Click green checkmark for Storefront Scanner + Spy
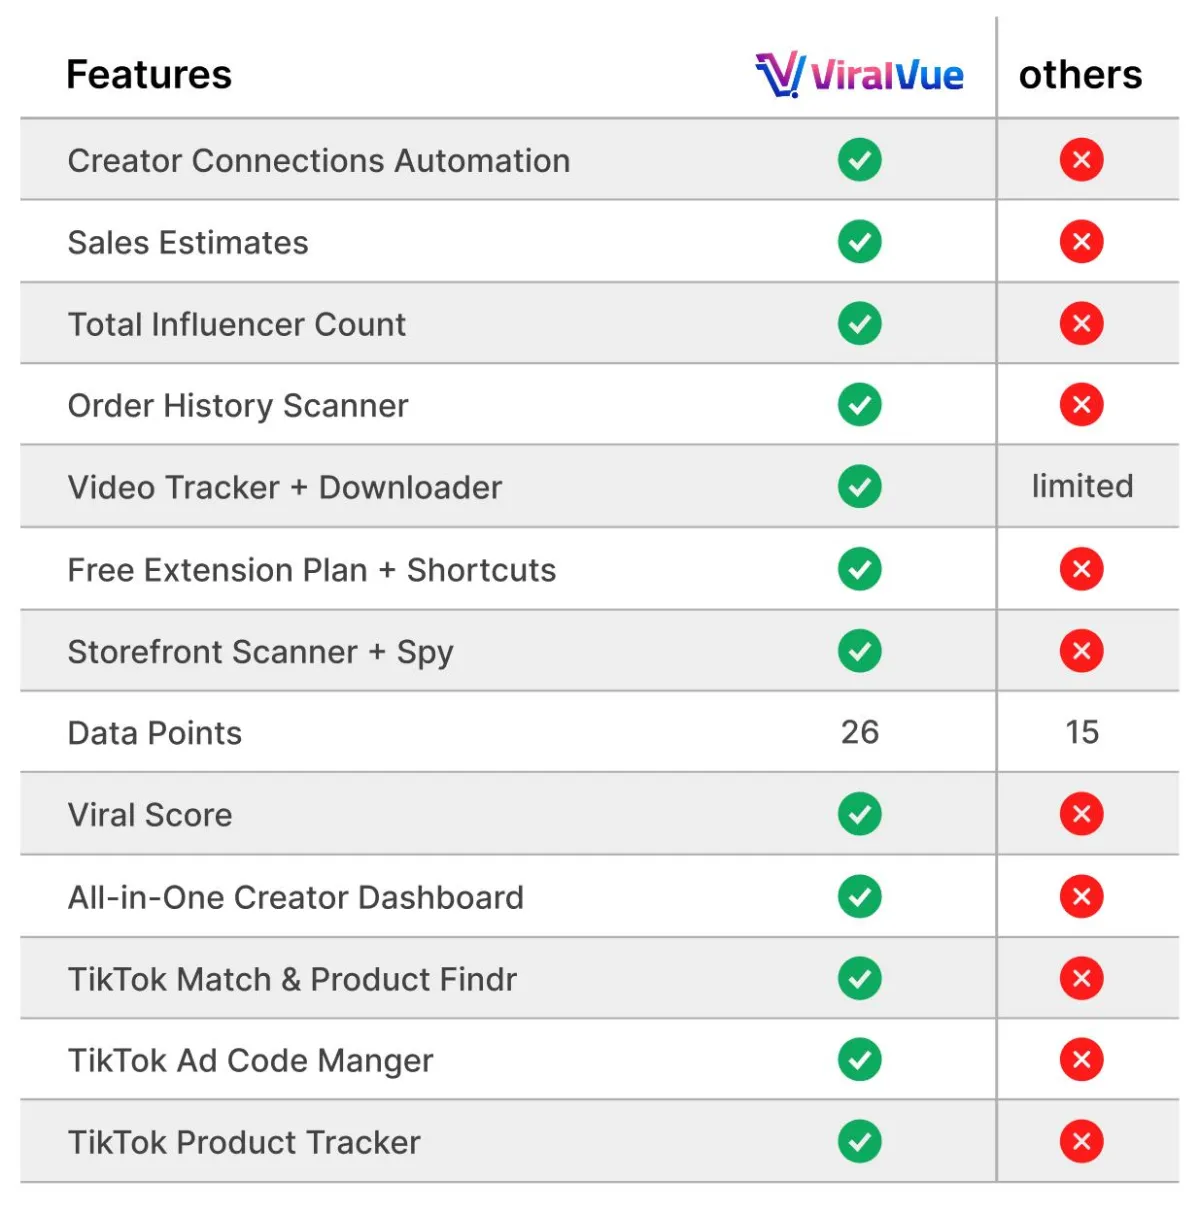 [860, 651]
